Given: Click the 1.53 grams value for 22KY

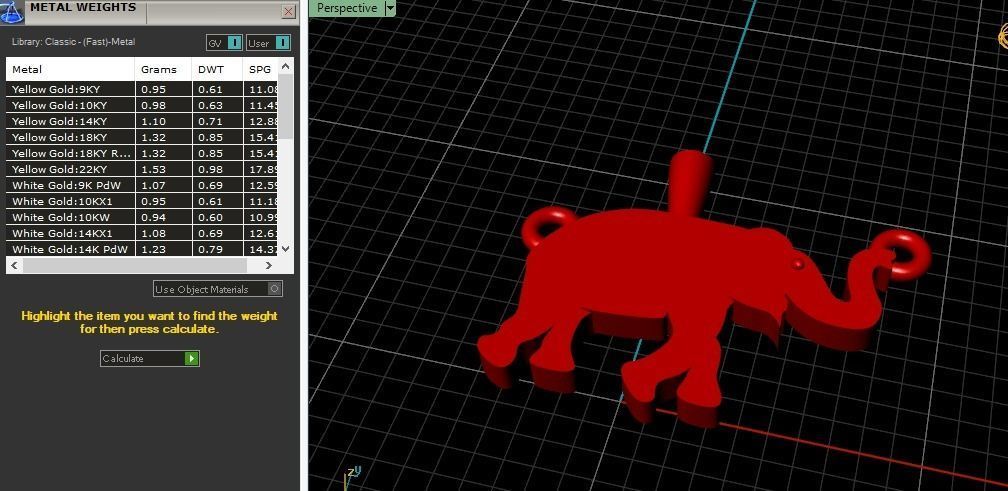Looking at the screenshot, I should point(154,170).
